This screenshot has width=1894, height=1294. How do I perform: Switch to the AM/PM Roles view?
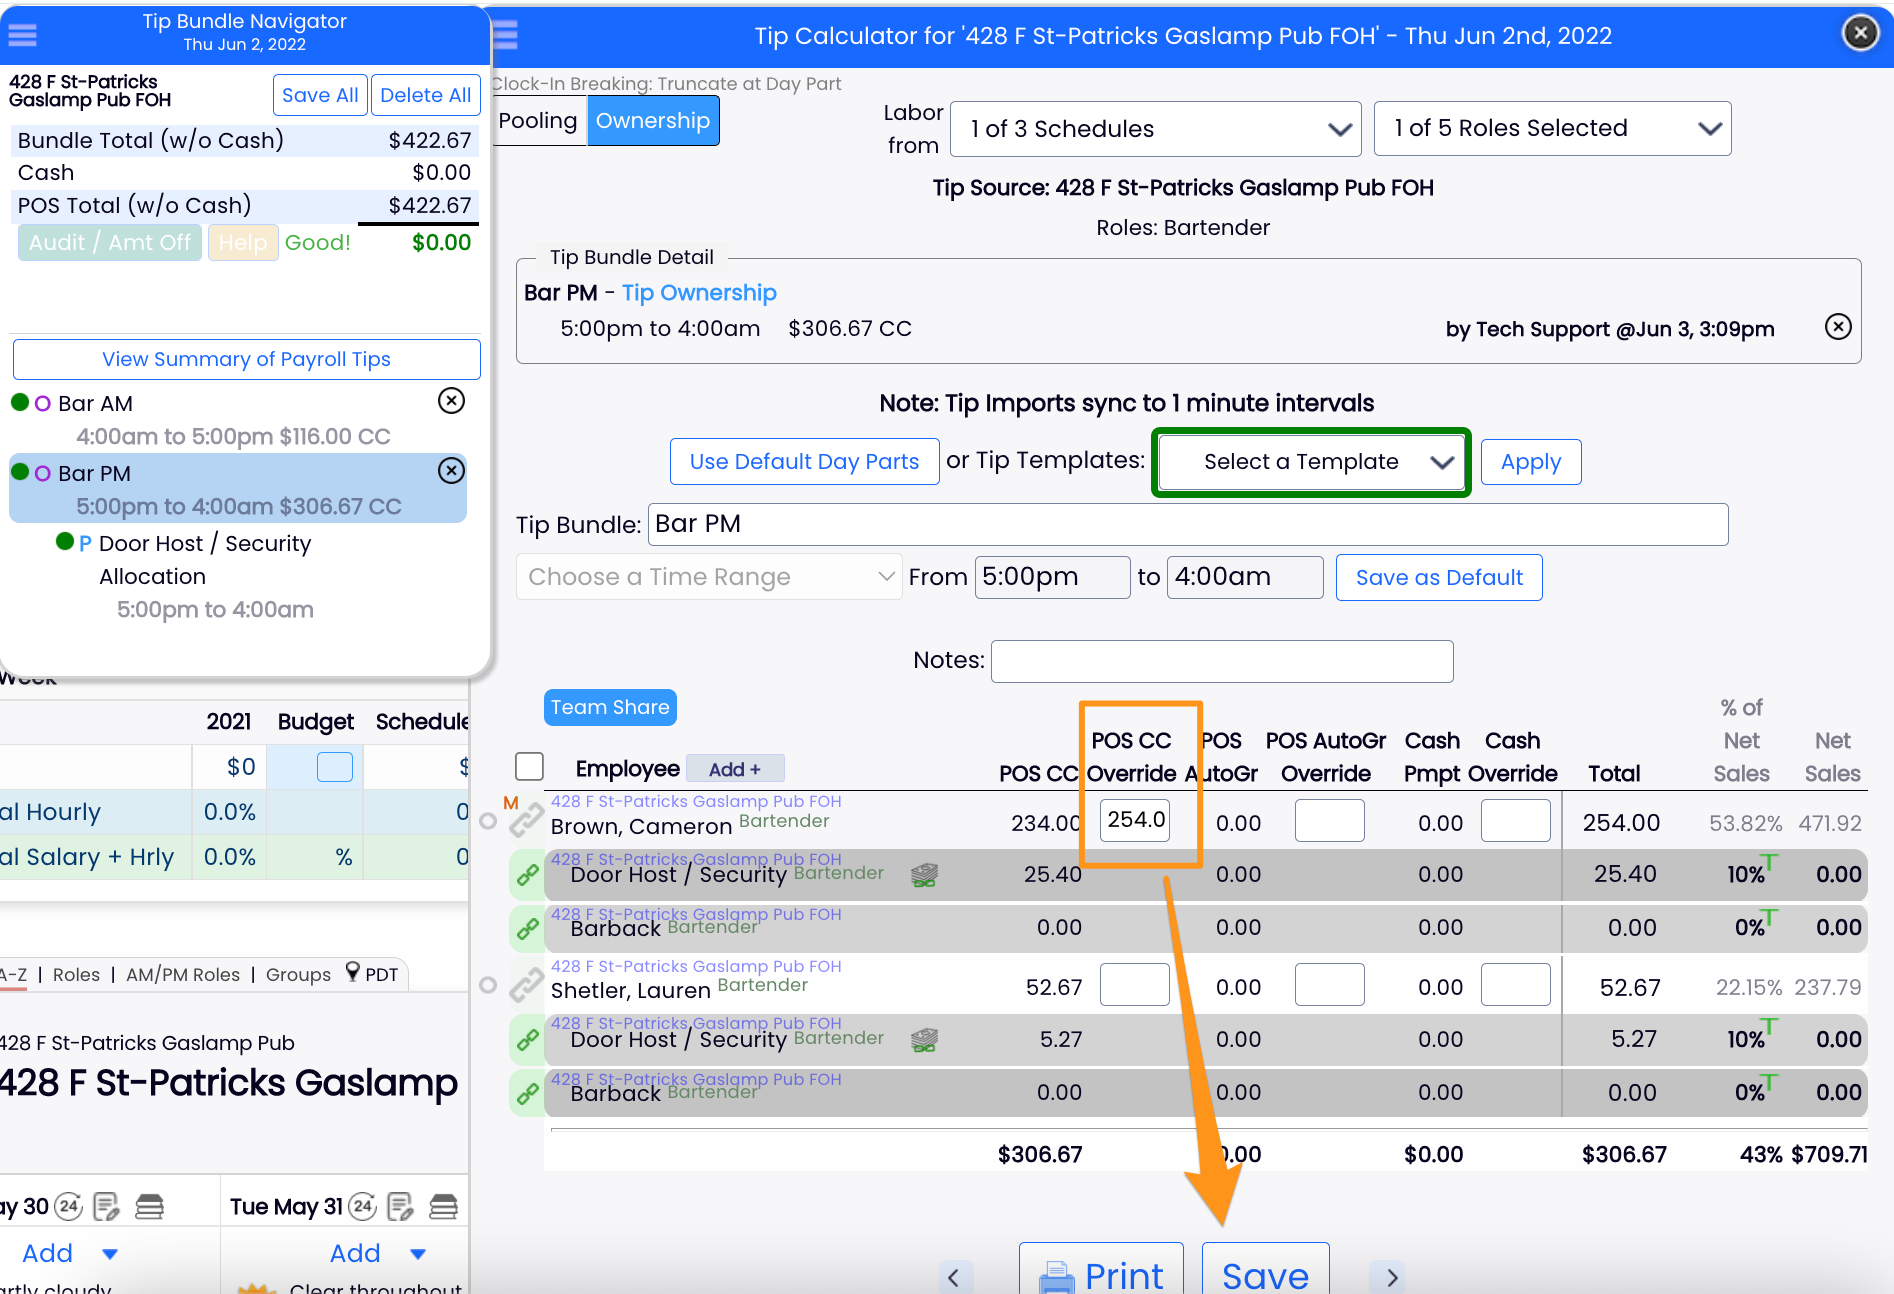[x=183, y=975]
